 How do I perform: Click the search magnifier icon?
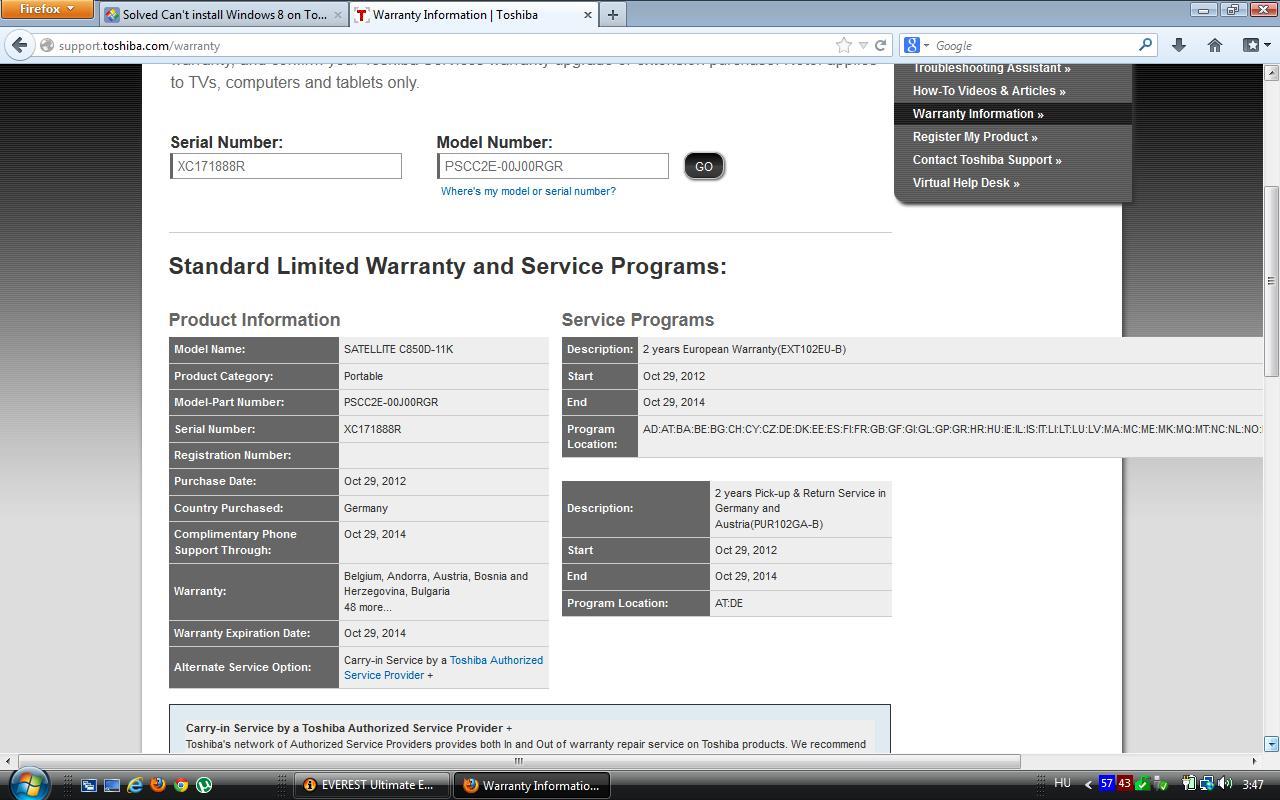point(1145,45)
